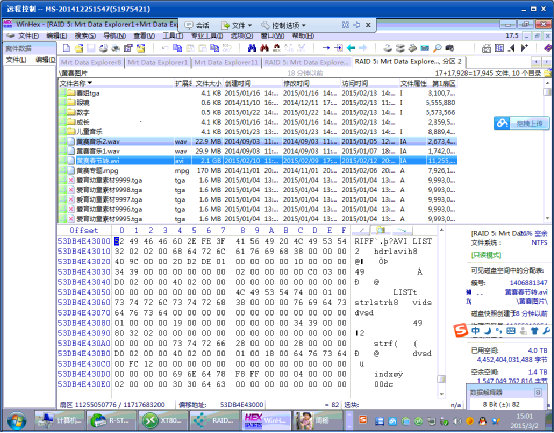Click the full screen icon in remote-control bar
554x433 pixels.
pyautogui.click(x=345, y=25)
